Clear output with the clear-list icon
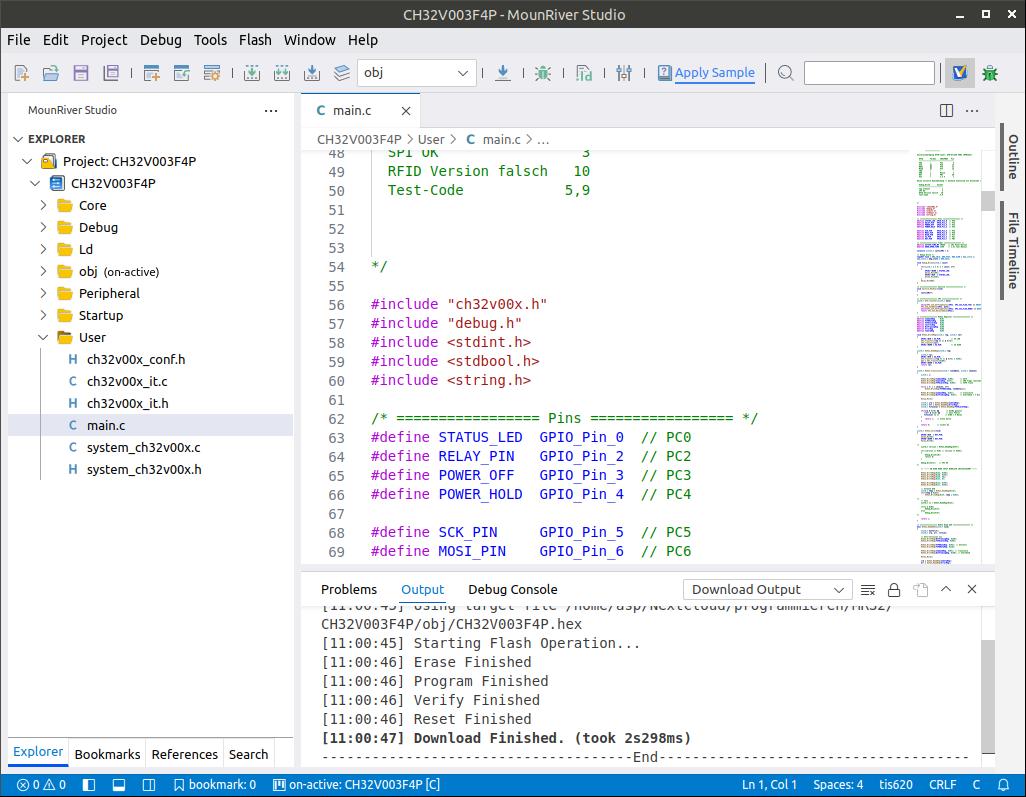The image size is (1026, 797). [x=868, y=590]
